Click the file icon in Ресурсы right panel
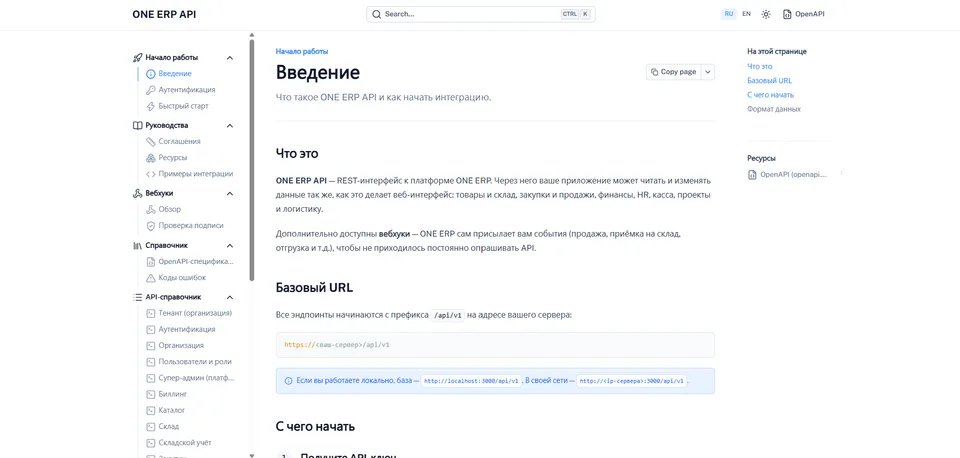The image size is (960, 458). pos(752,175)
